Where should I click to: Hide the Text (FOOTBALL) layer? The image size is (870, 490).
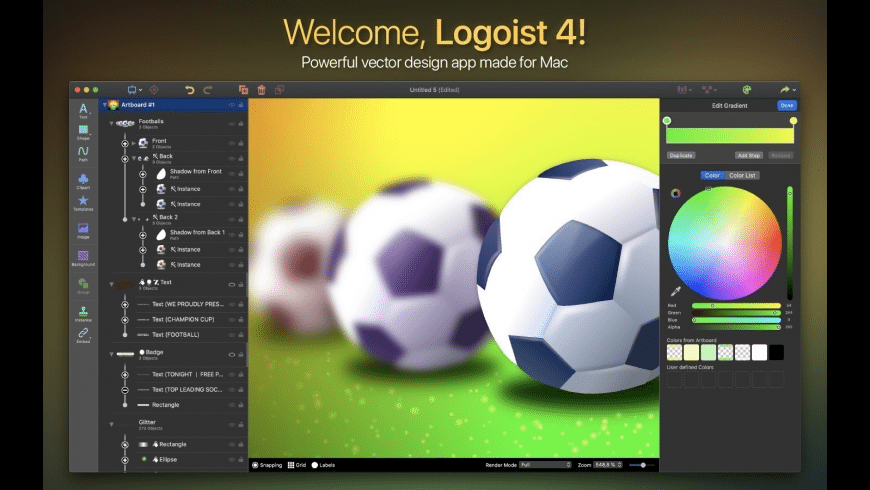pos(231,335)
